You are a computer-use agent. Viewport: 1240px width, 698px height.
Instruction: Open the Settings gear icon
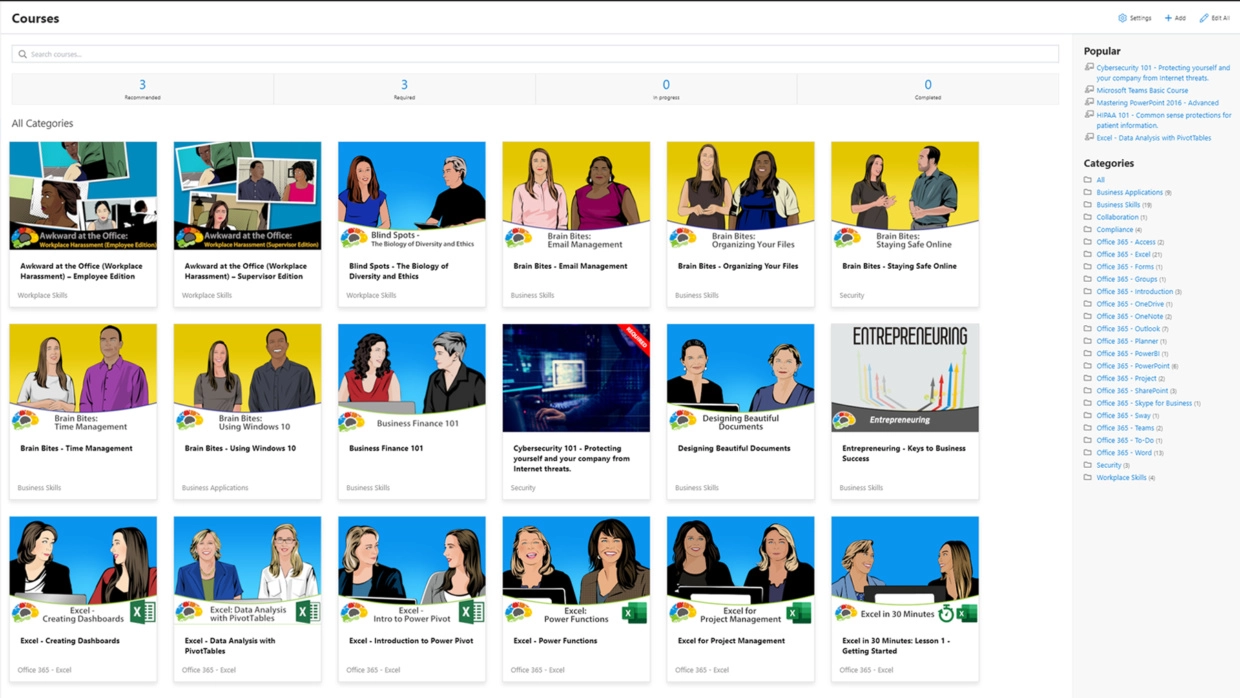[x=1122, y=18]
